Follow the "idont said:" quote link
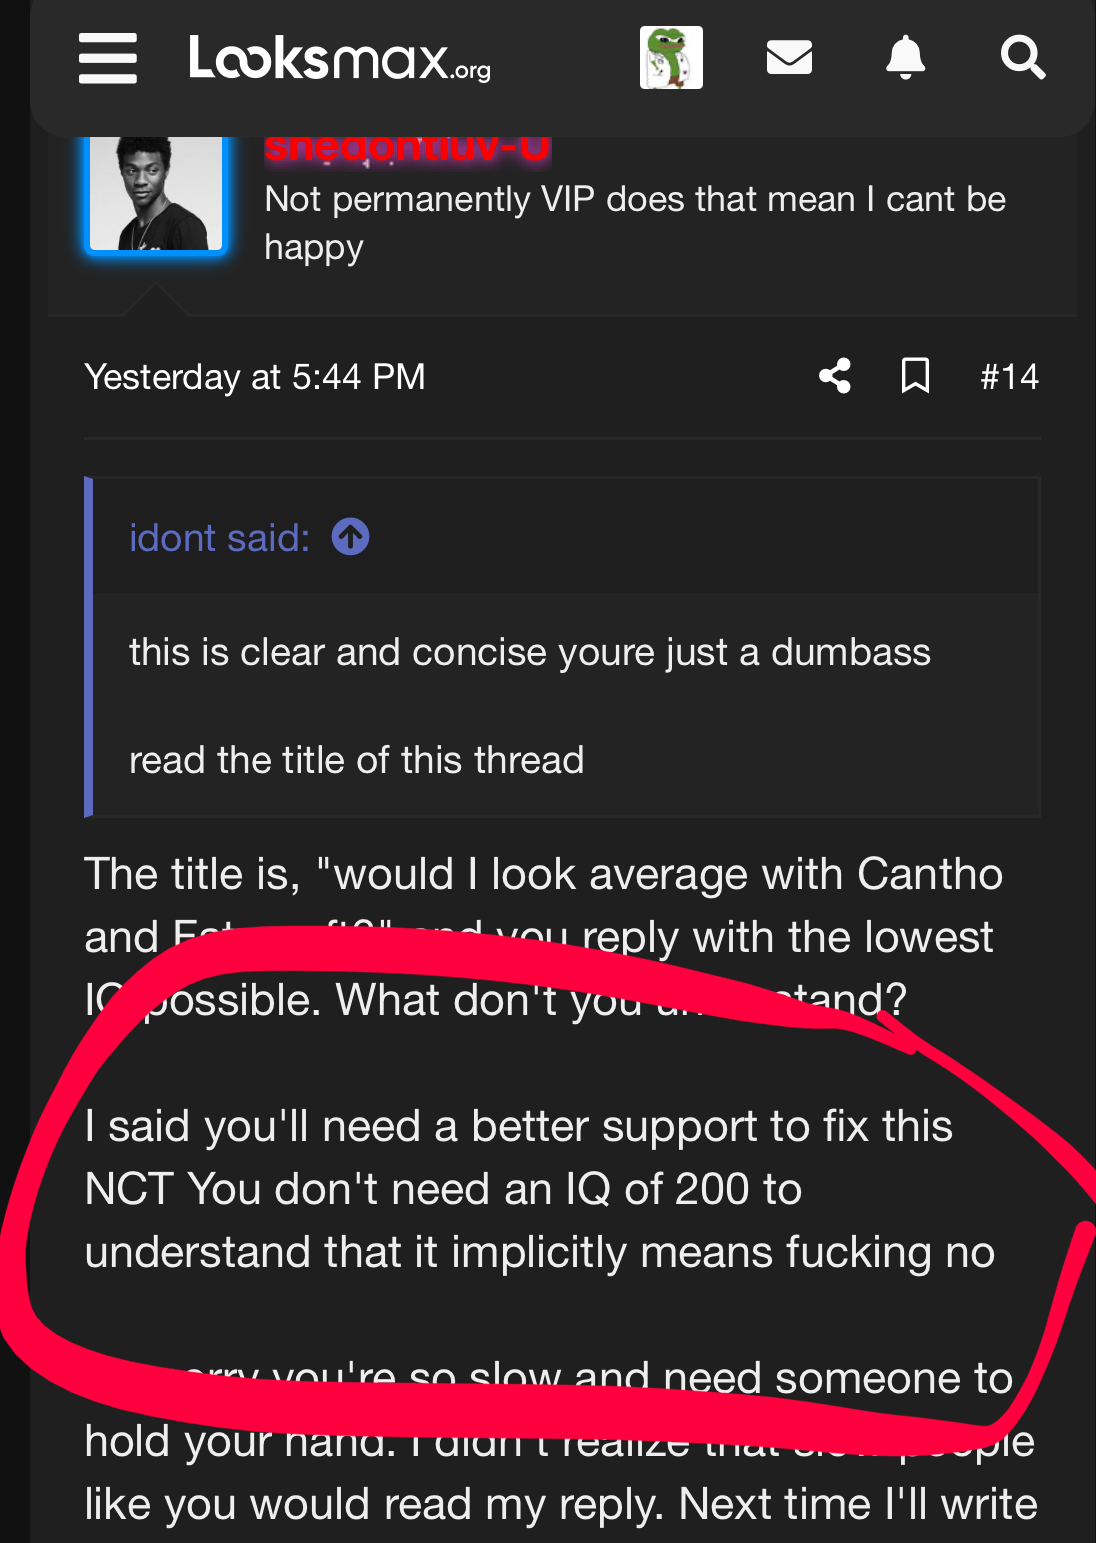Viewport: 1096px width, 1543px height. [219, 538]
